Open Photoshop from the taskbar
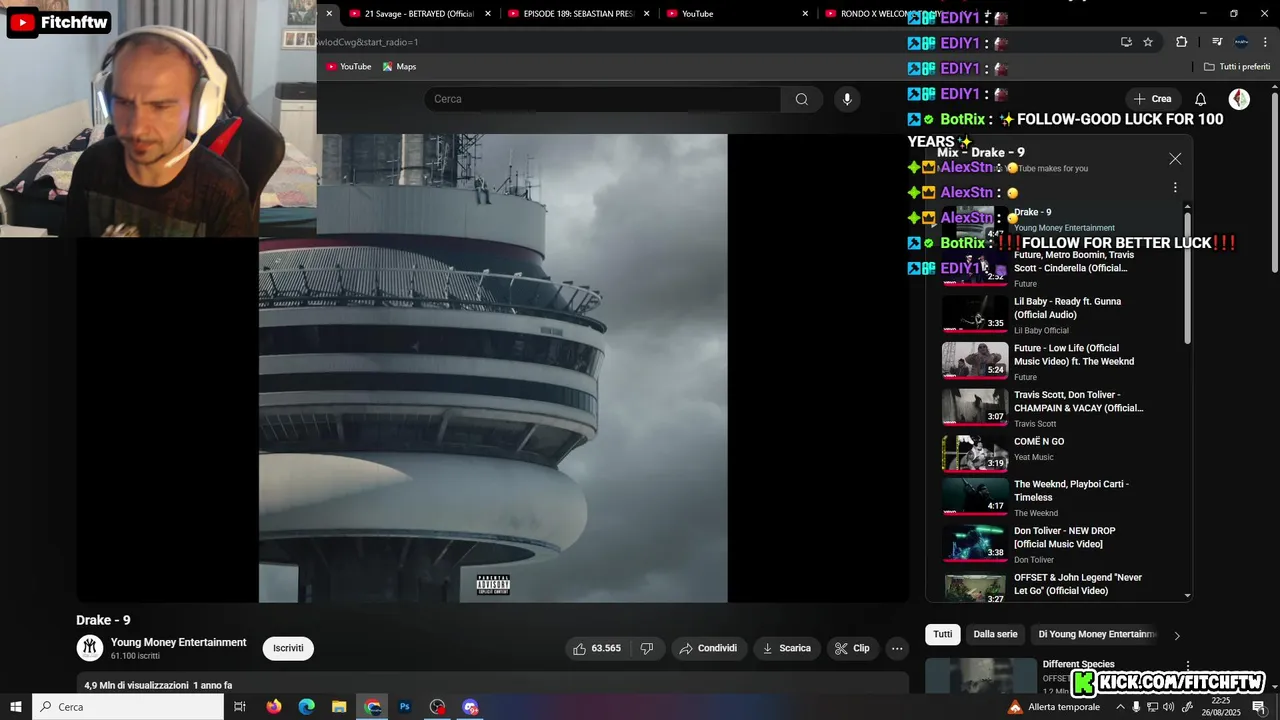This screenshot has width=1280, height=720. point(405,707)
